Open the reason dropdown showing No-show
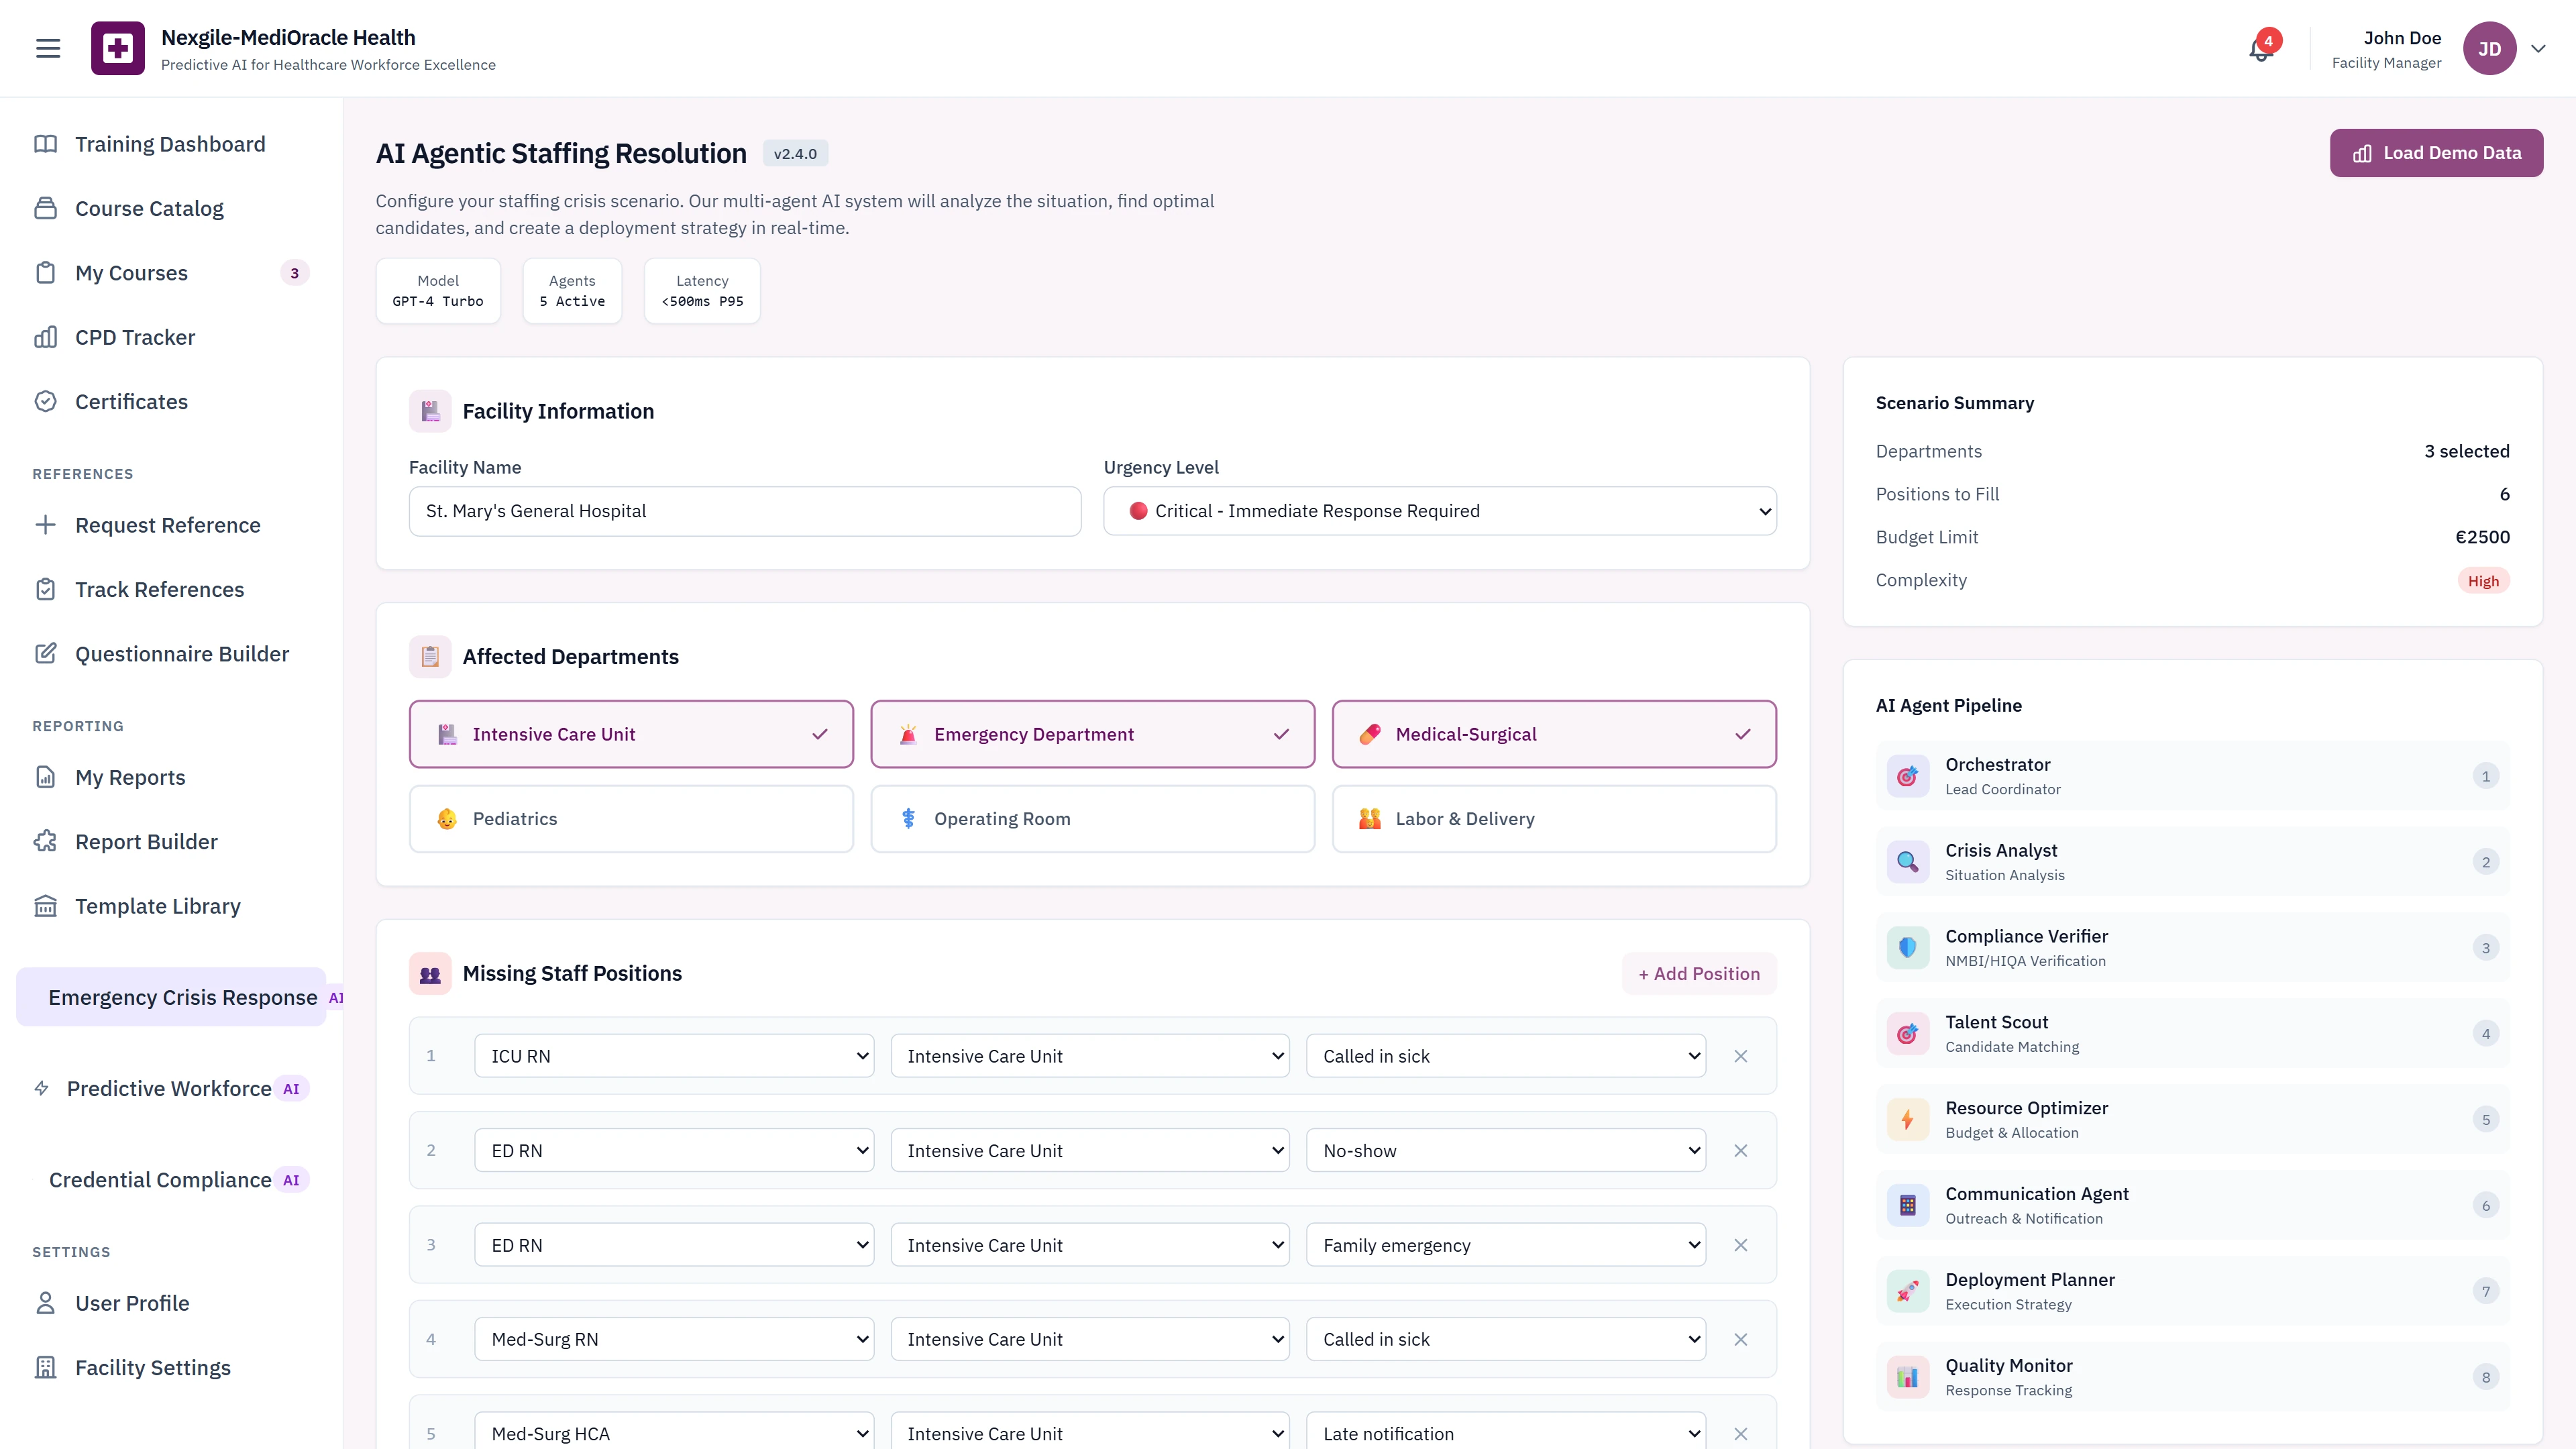Viewport: 2576px width, 1449px height. tap(1506, 1150)
